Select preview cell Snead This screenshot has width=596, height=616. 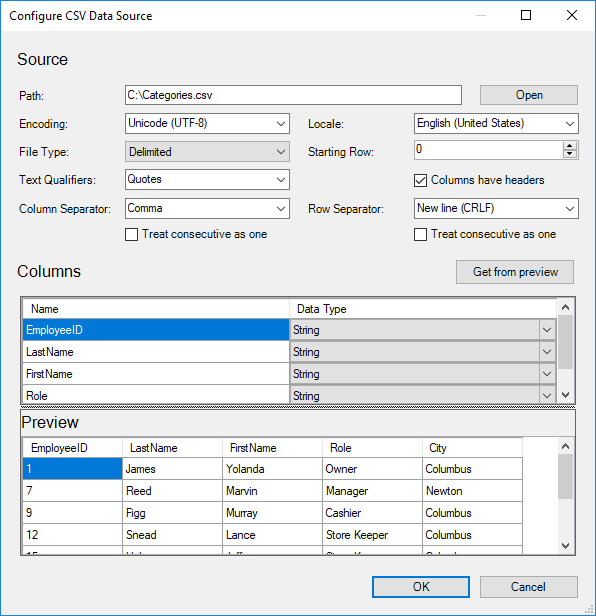[172, 535]
